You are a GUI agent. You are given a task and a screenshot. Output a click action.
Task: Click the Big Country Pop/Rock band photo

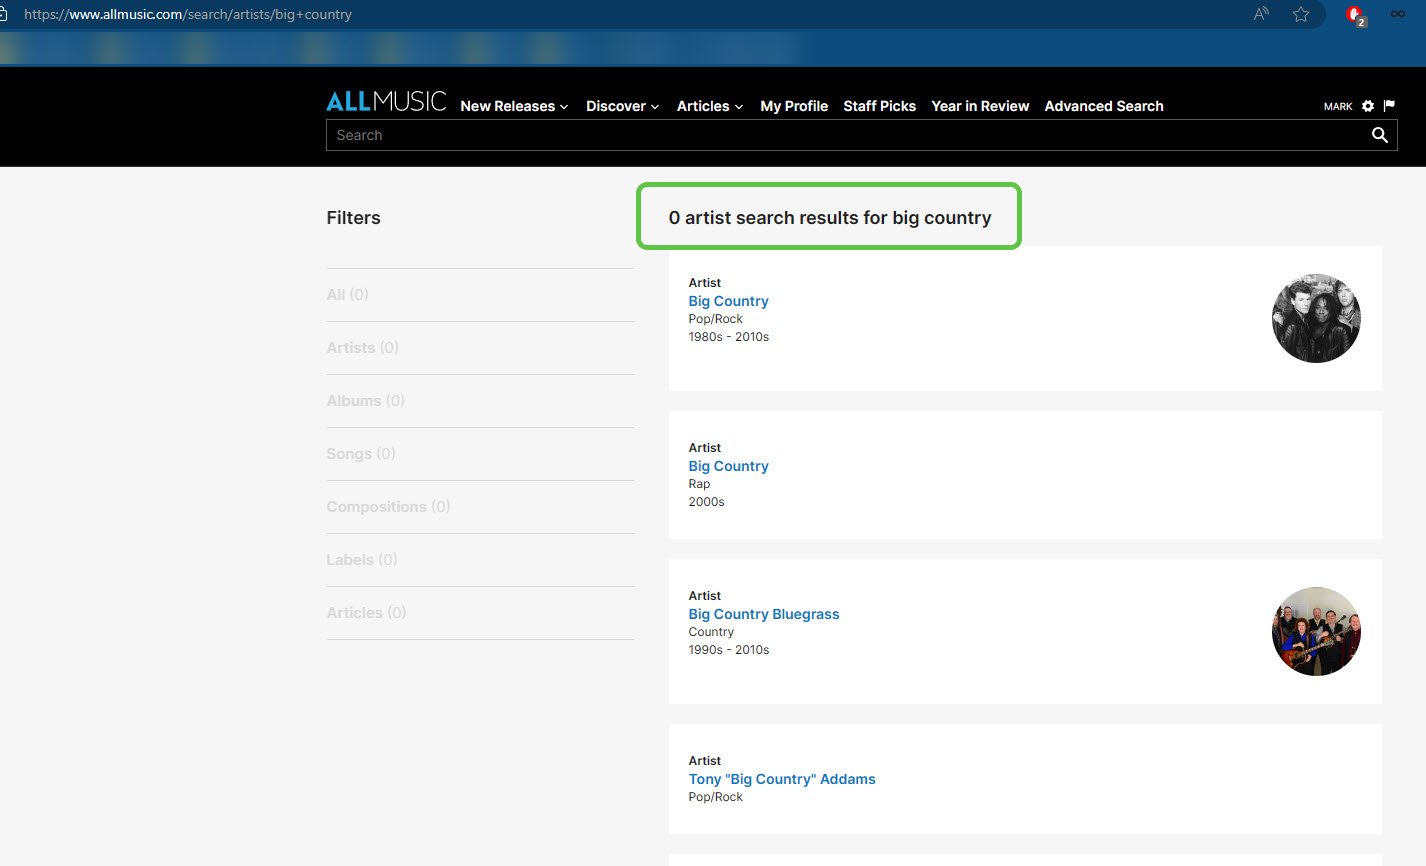point(1316,318)
